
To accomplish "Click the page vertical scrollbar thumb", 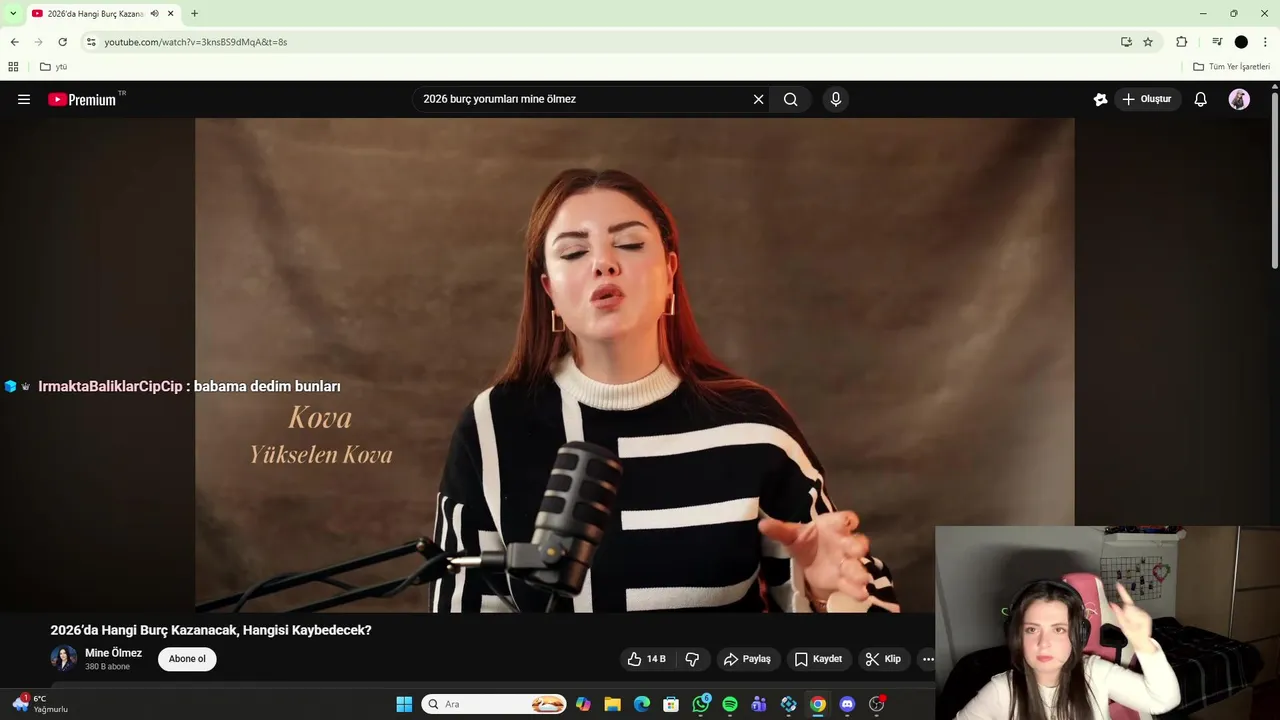I will (x=1275, y=180).
